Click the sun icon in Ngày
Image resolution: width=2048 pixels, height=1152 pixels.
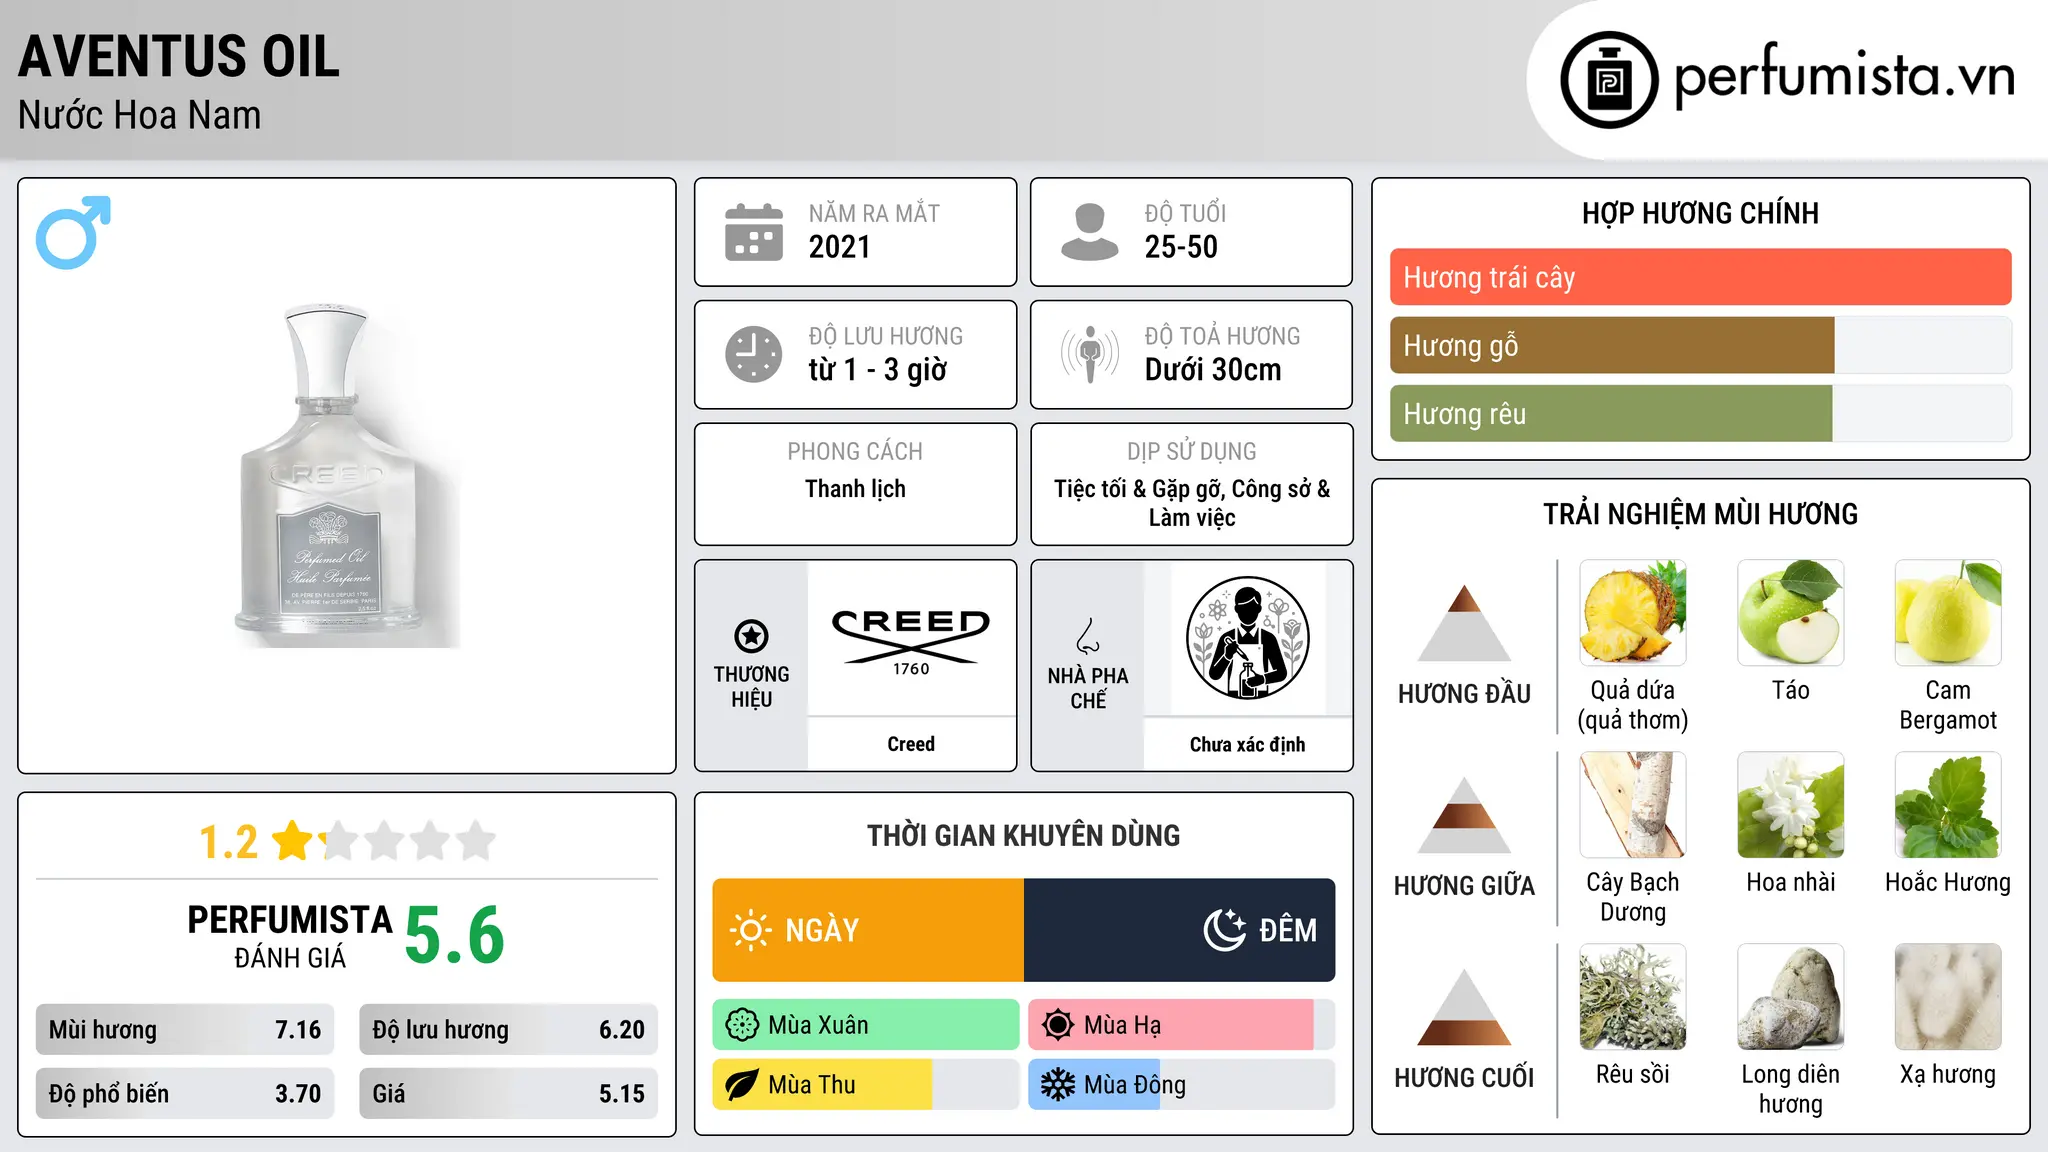pyautogui.click(x=750, y=930)
